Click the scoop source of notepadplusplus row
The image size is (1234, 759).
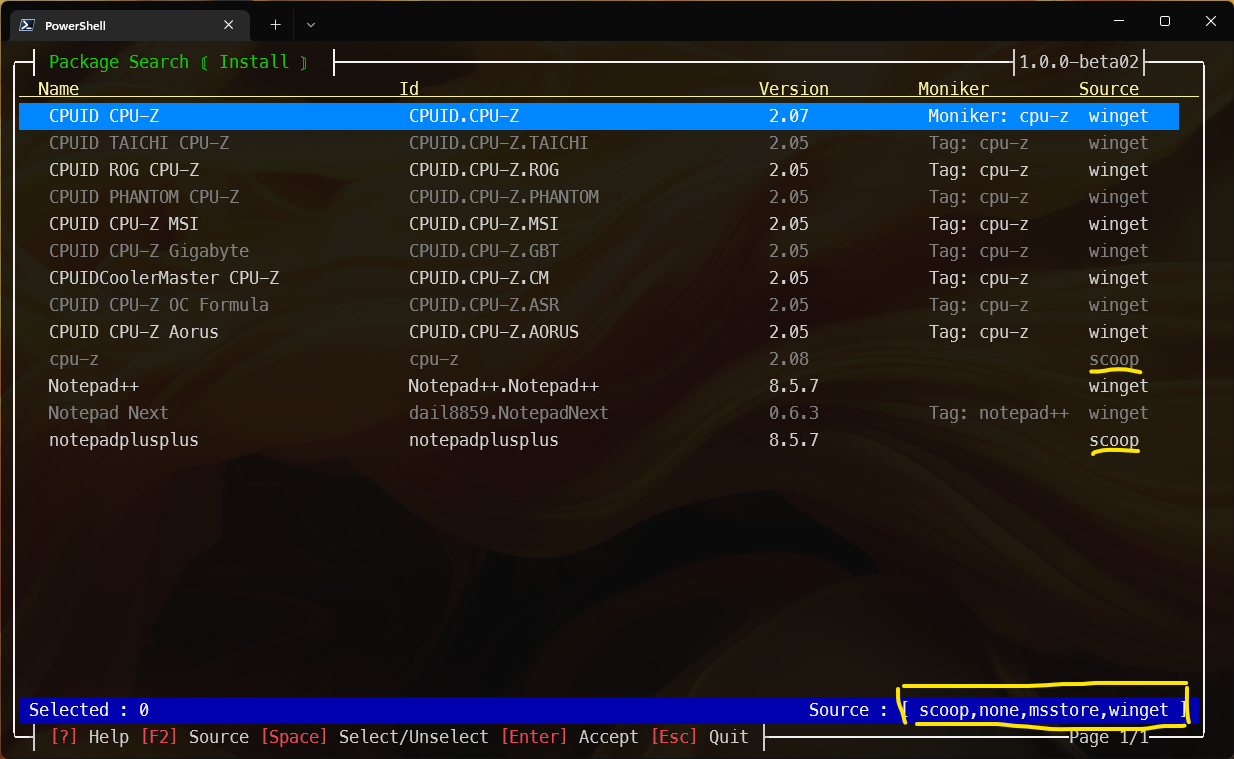click(1114, 440)
